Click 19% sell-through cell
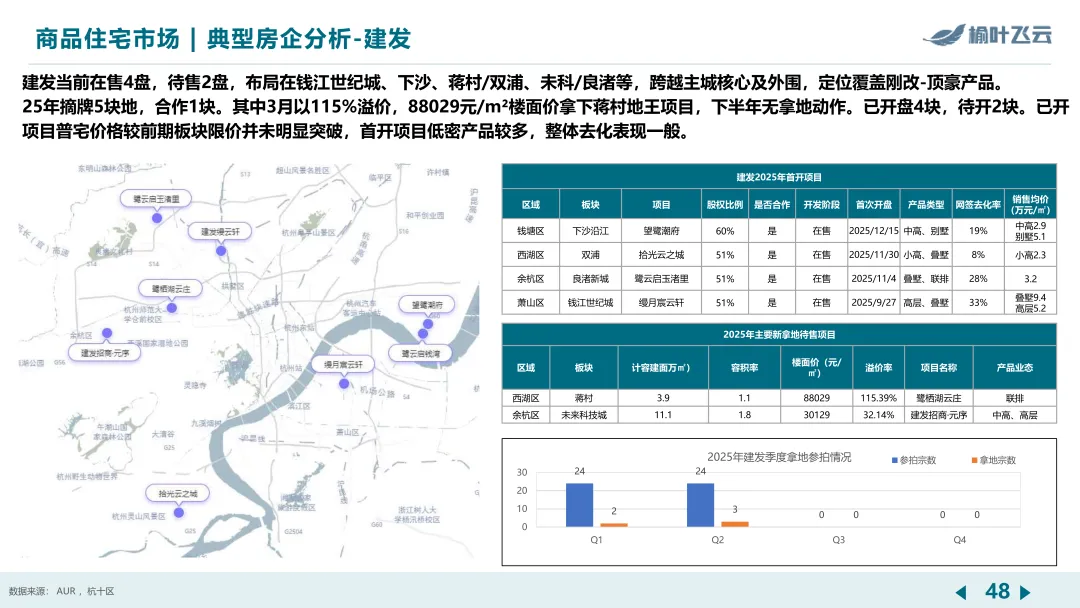Screen dimensions: 1080x608 [978, 231]
